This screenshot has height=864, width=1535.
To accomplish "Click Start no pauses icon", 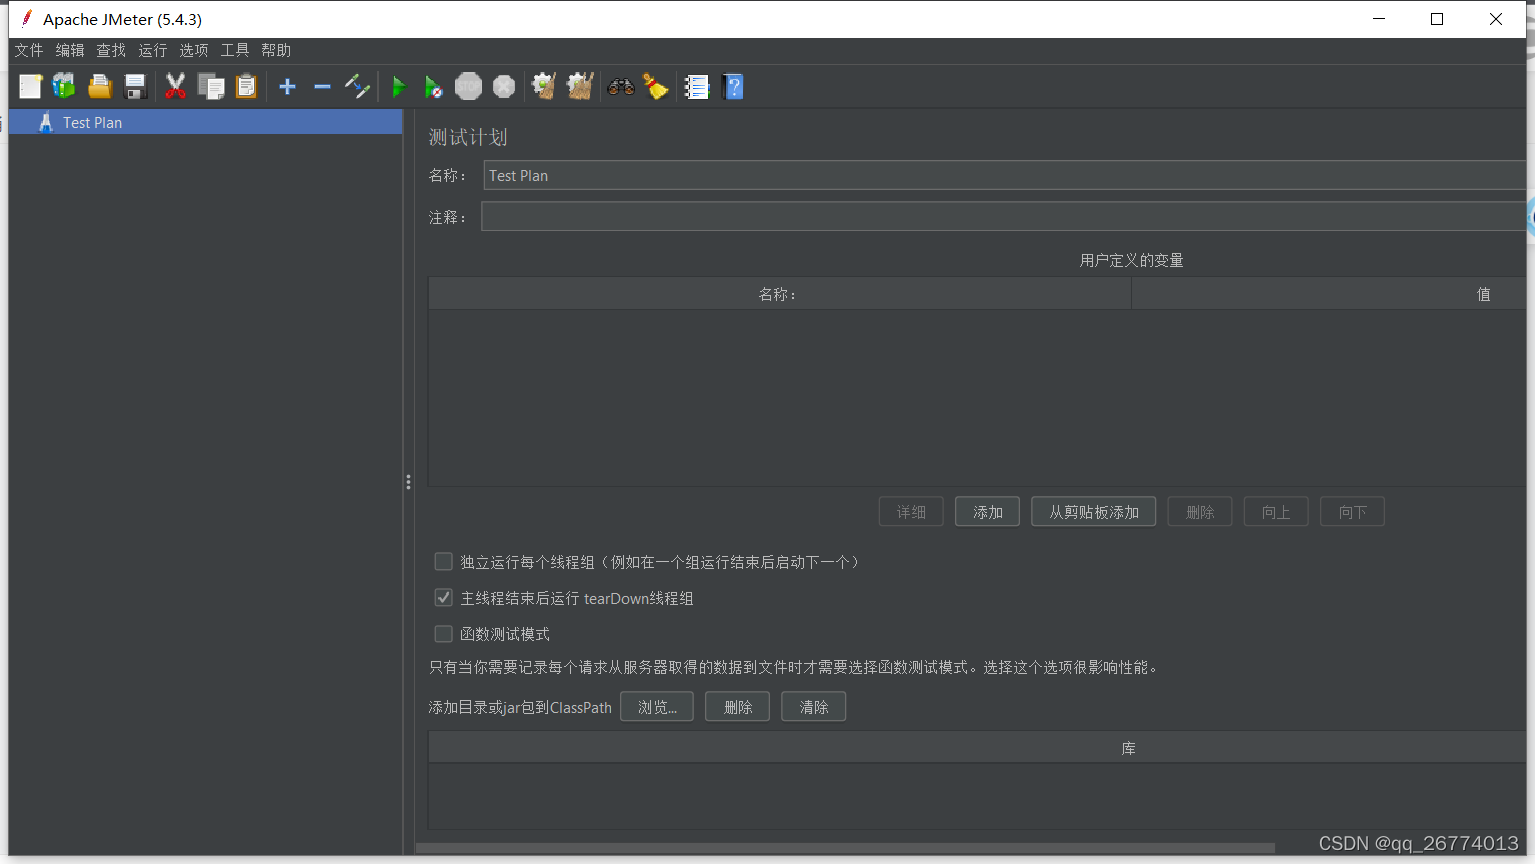I will [x=433, y=87].
